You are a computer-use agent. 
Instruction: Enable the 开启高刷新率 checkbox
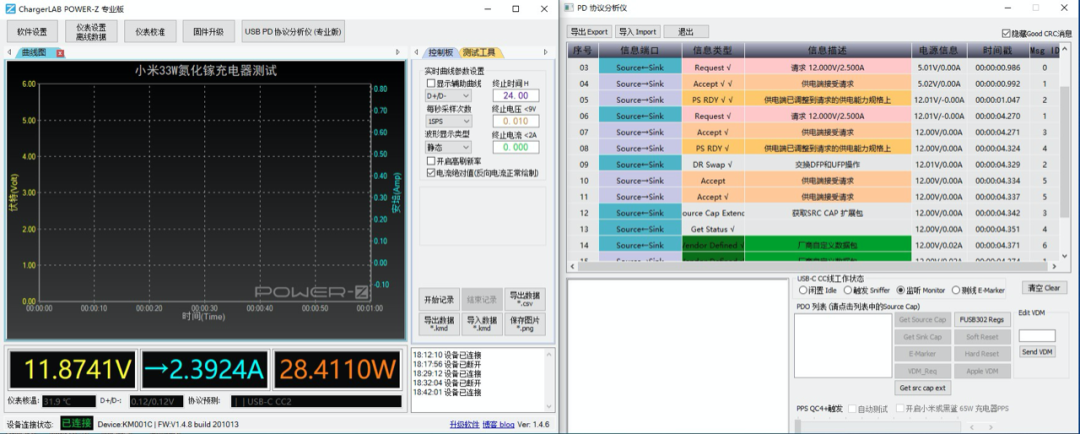coord(430,161)
